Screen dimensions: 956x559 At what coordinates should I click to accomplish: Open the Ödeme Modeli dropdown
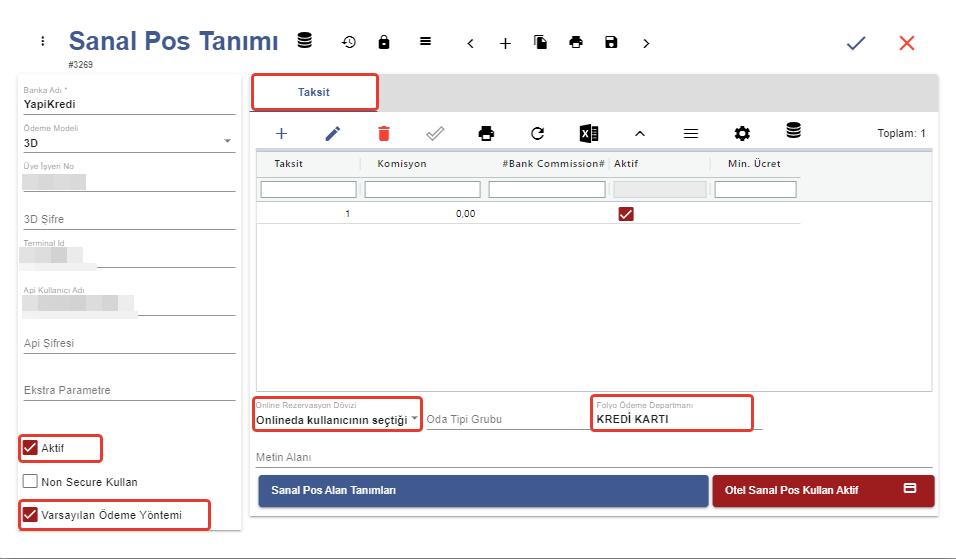pyautogui.click(x=227, y=142)
